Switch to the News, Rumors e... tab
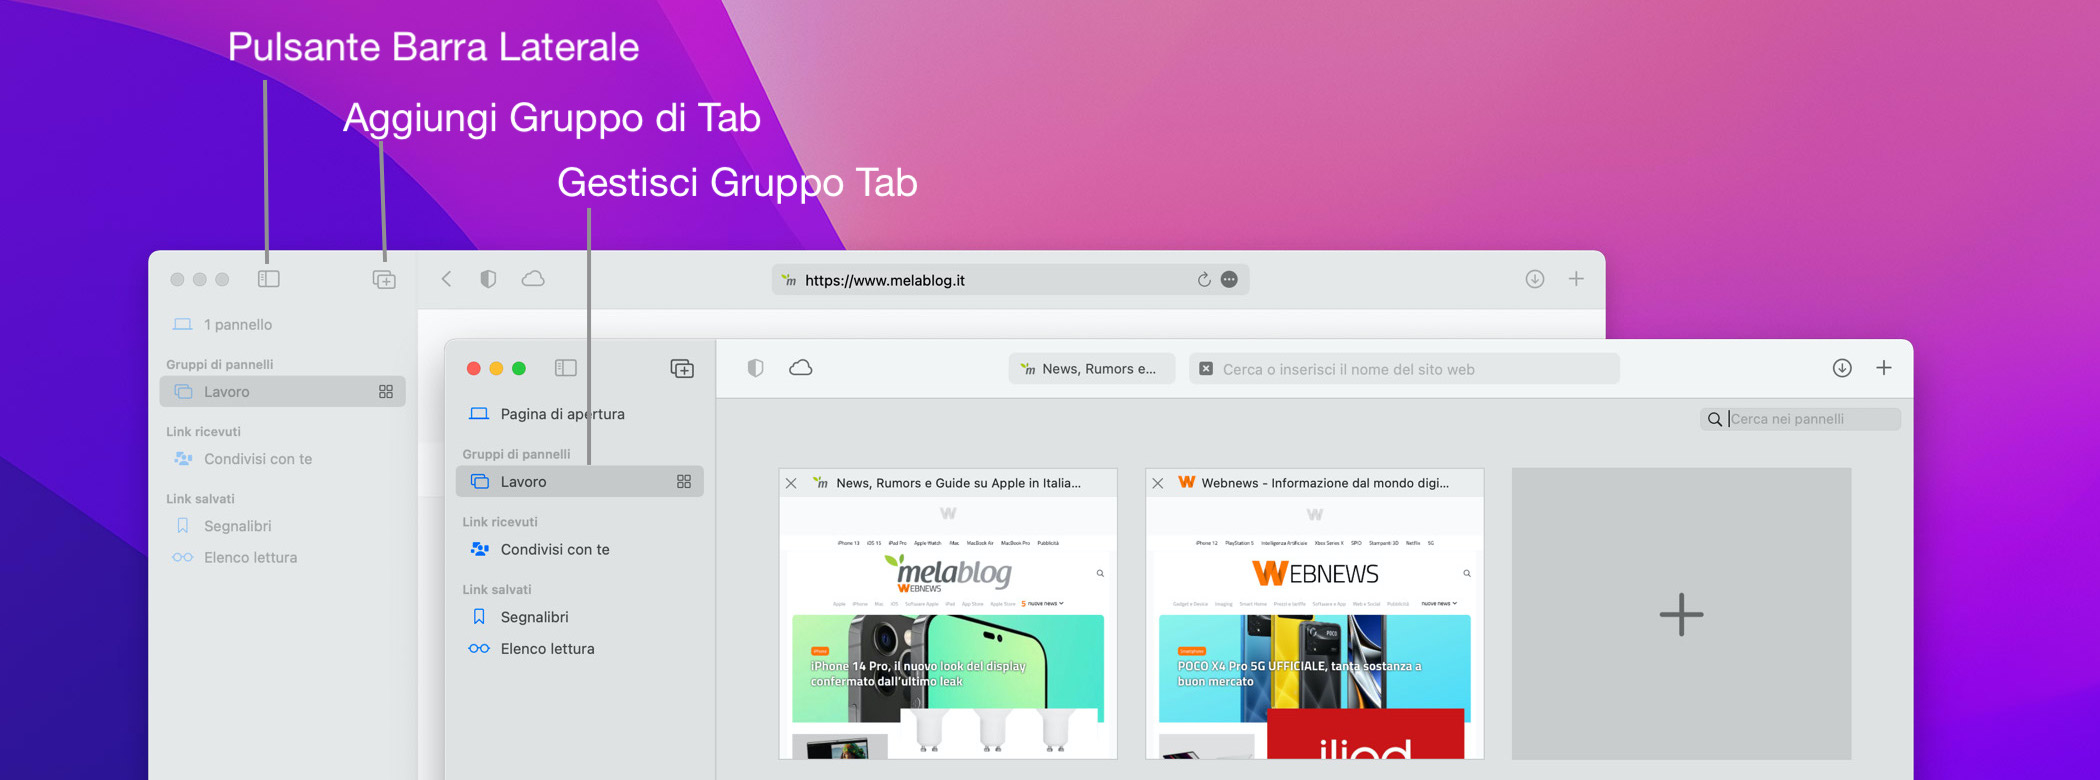This screenshot has height=780, width=2100. pos(1091,369)
